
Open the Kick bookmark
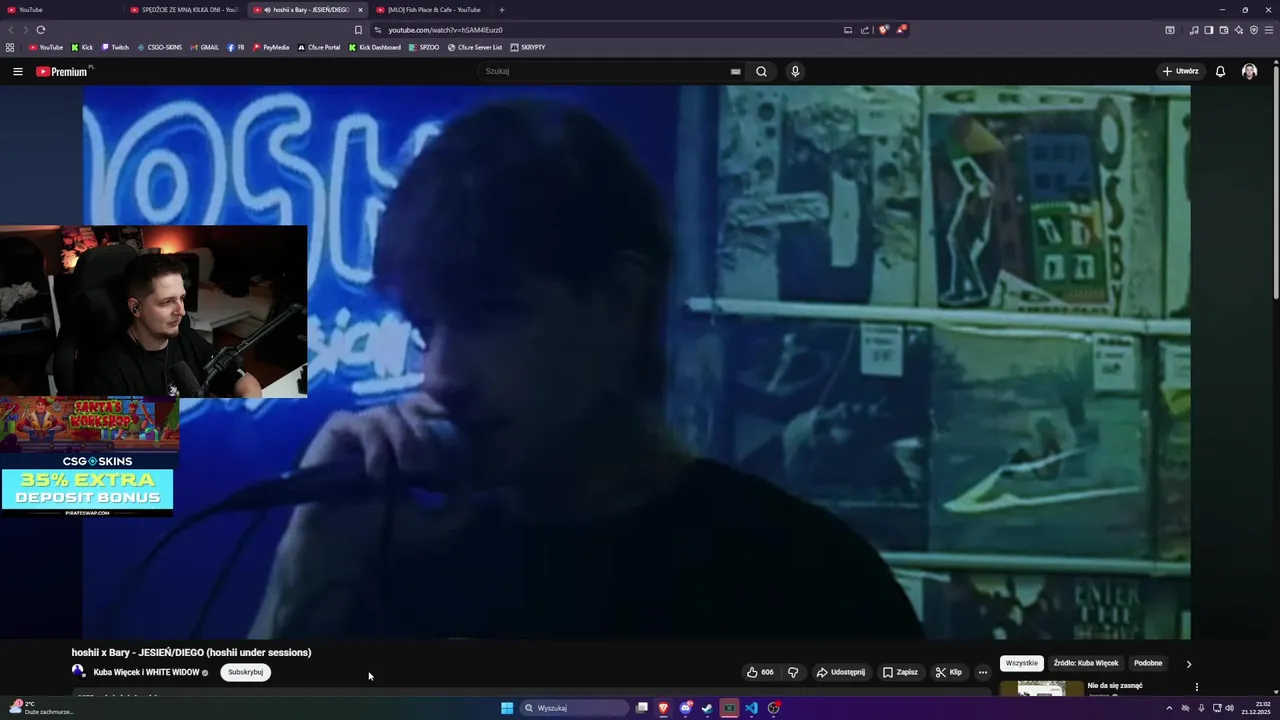[82, 47]
